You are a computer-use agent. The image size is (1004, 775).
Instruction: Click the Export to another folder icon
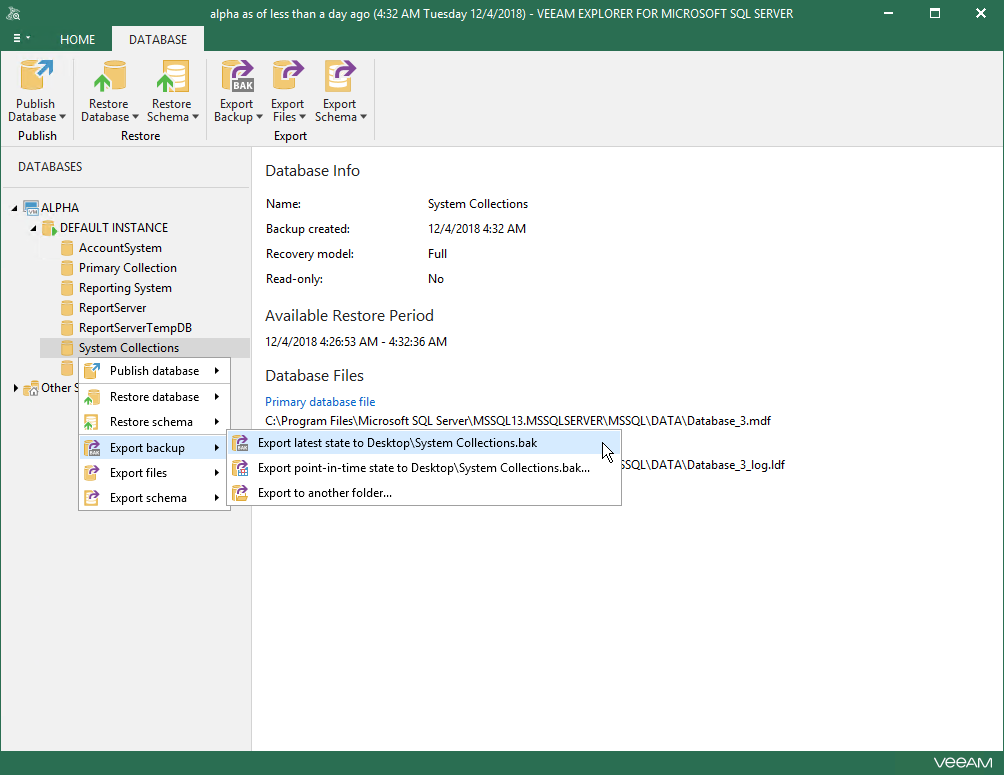[240, 493]
